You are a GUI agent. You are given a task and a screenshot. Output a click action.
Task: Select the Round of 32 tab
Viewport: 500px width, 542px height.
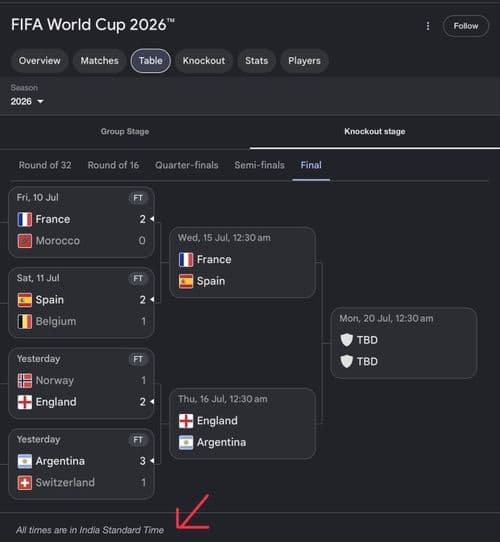click(45, 165)
